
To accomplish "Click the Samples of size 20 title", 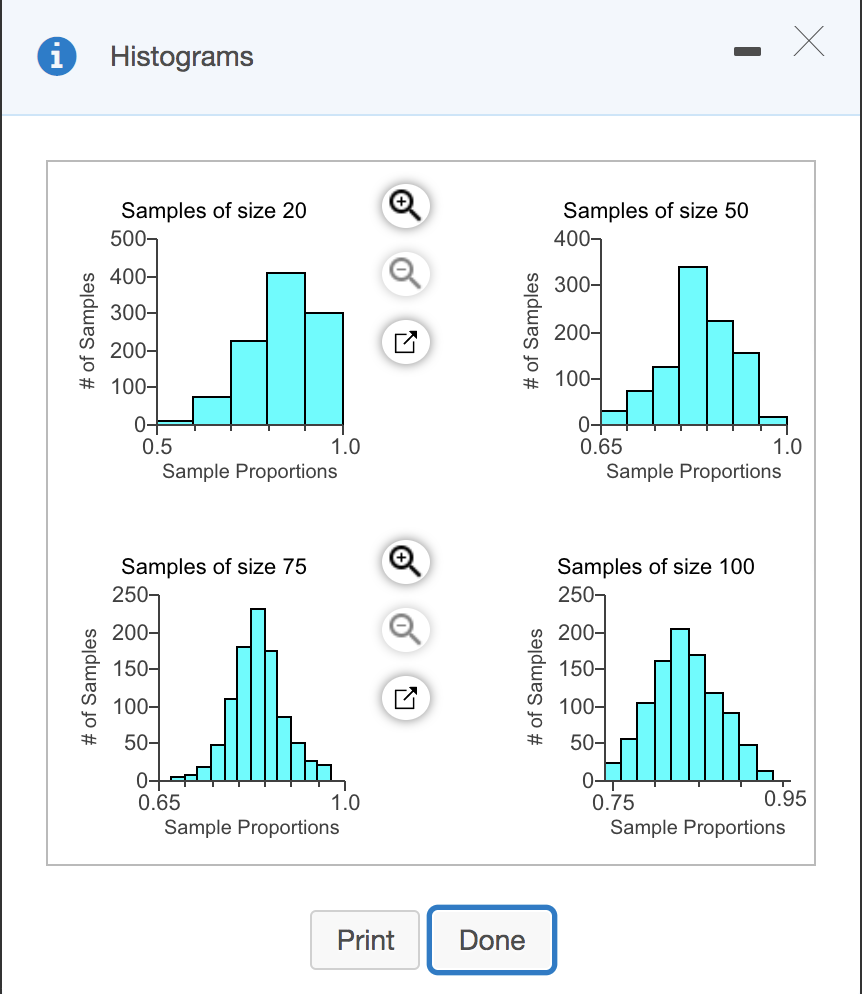I will 214,211.
